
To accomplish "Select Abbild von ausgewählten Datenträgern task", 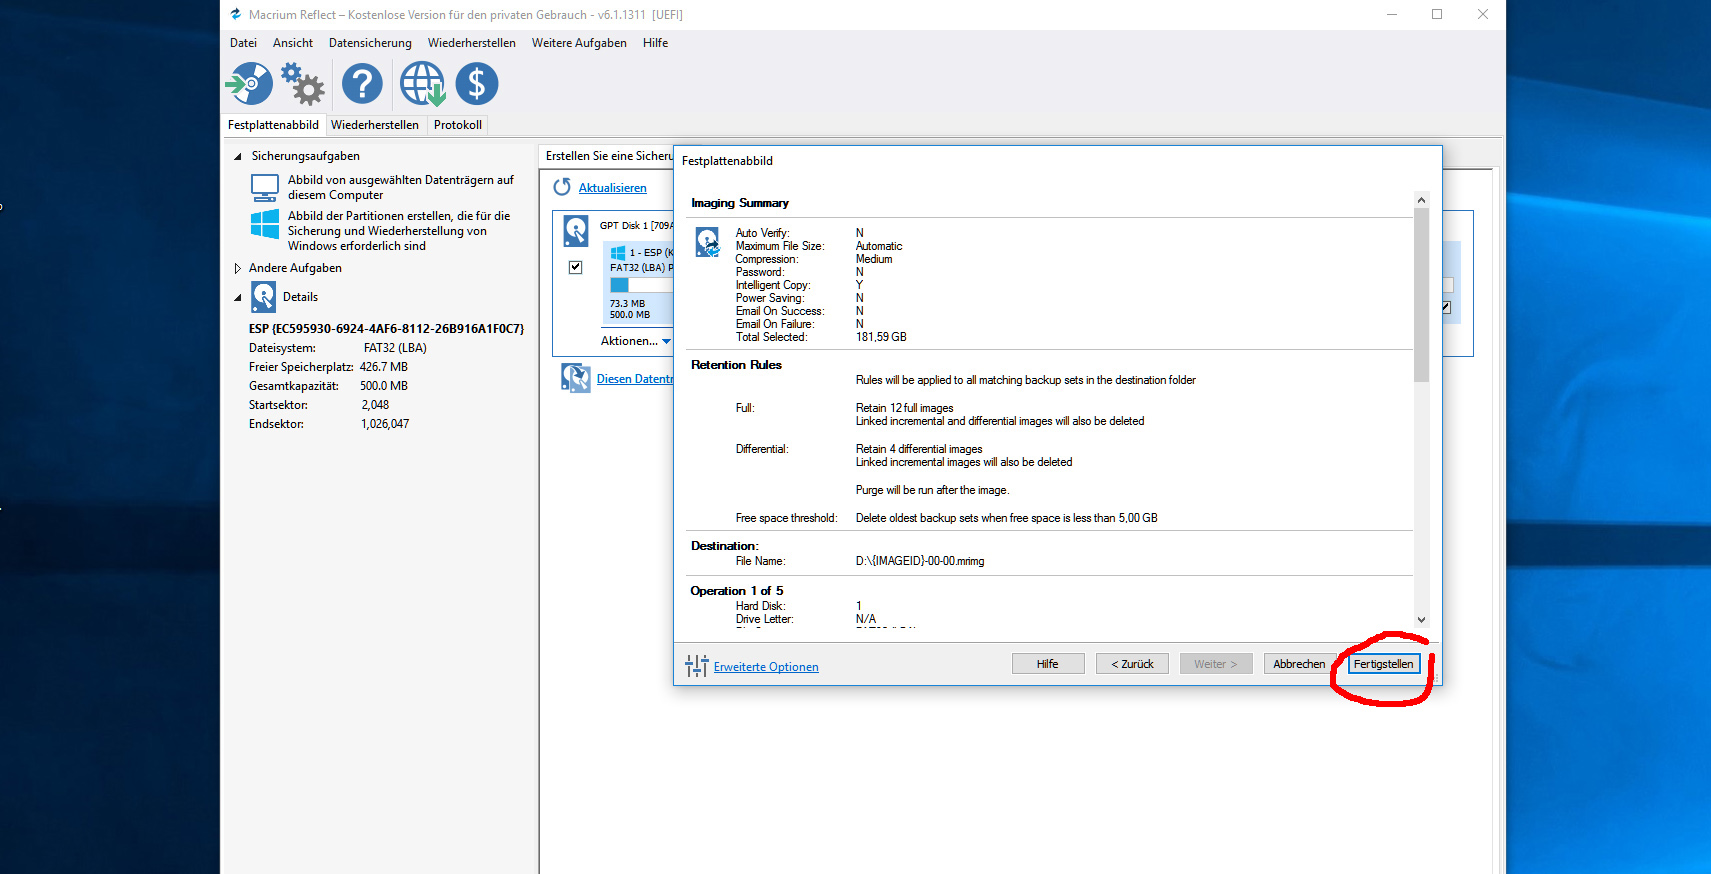I will [x=401, y=187].
